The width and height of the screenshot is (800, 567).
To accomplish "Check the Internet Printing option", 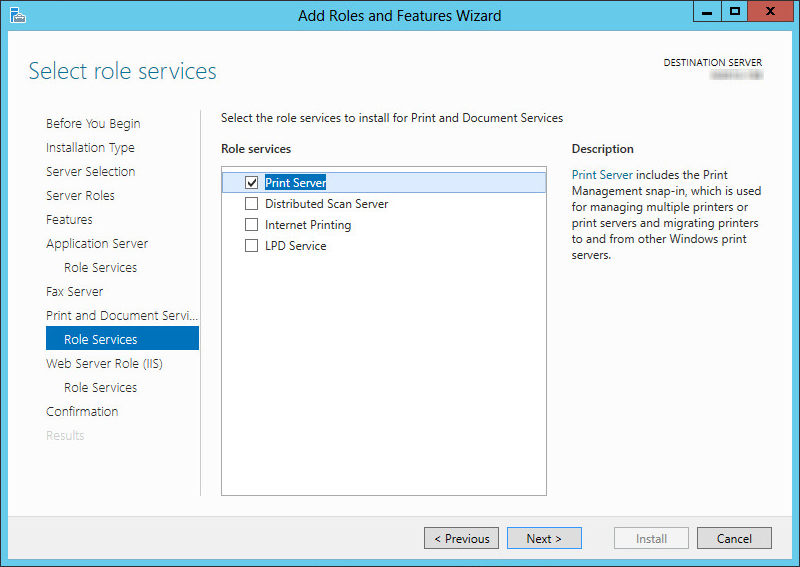I will coord(252,225).
